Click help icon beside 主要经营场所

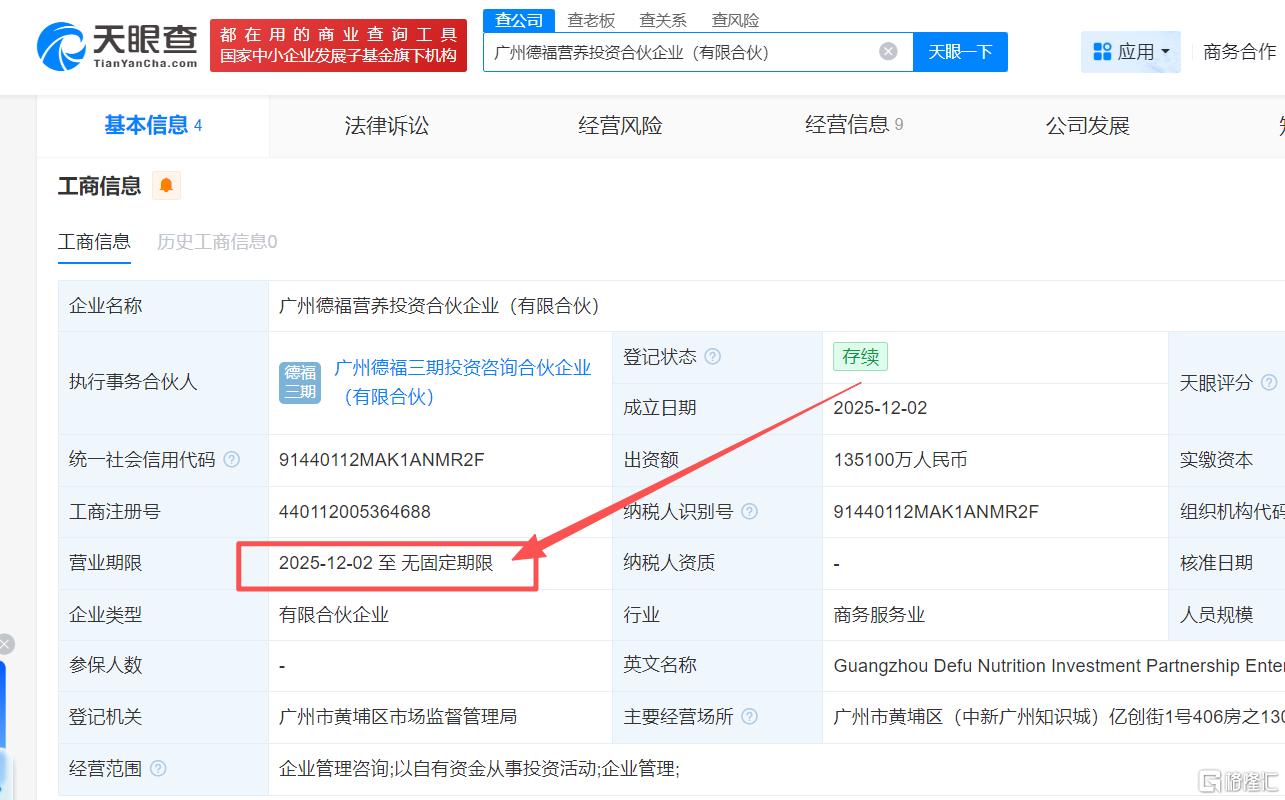[749, 717]
